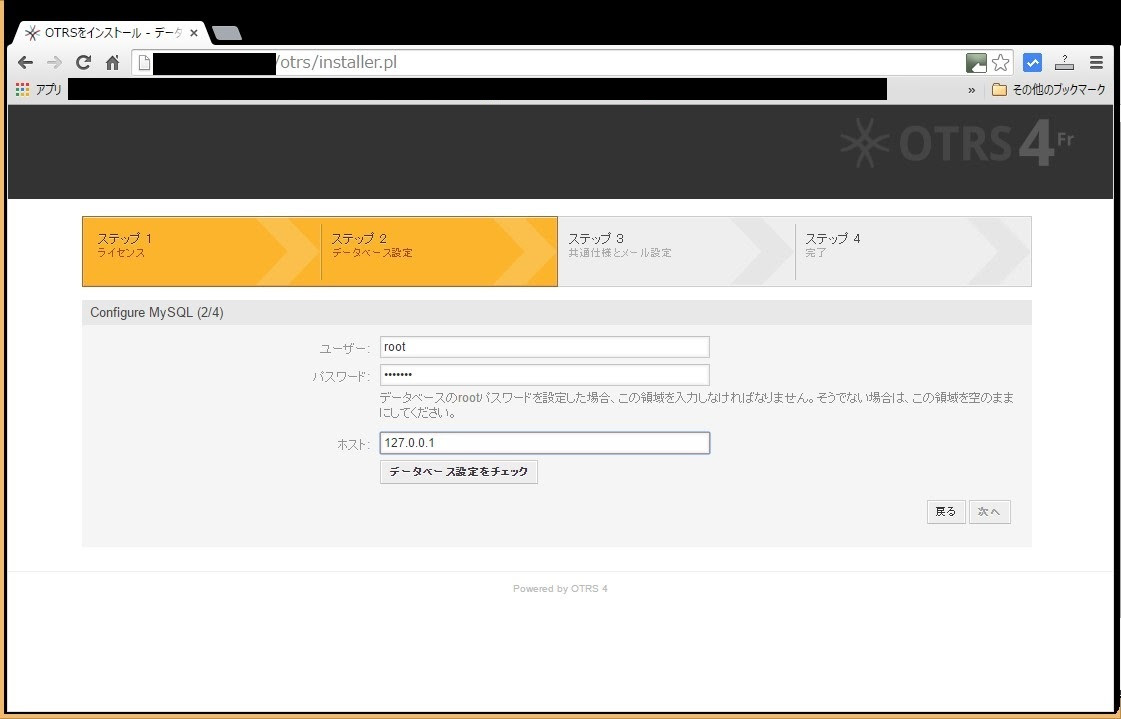Click the blue checkmark extension icon
The width and height of the screenshot is (1121, 719).
pos(1032,62)
